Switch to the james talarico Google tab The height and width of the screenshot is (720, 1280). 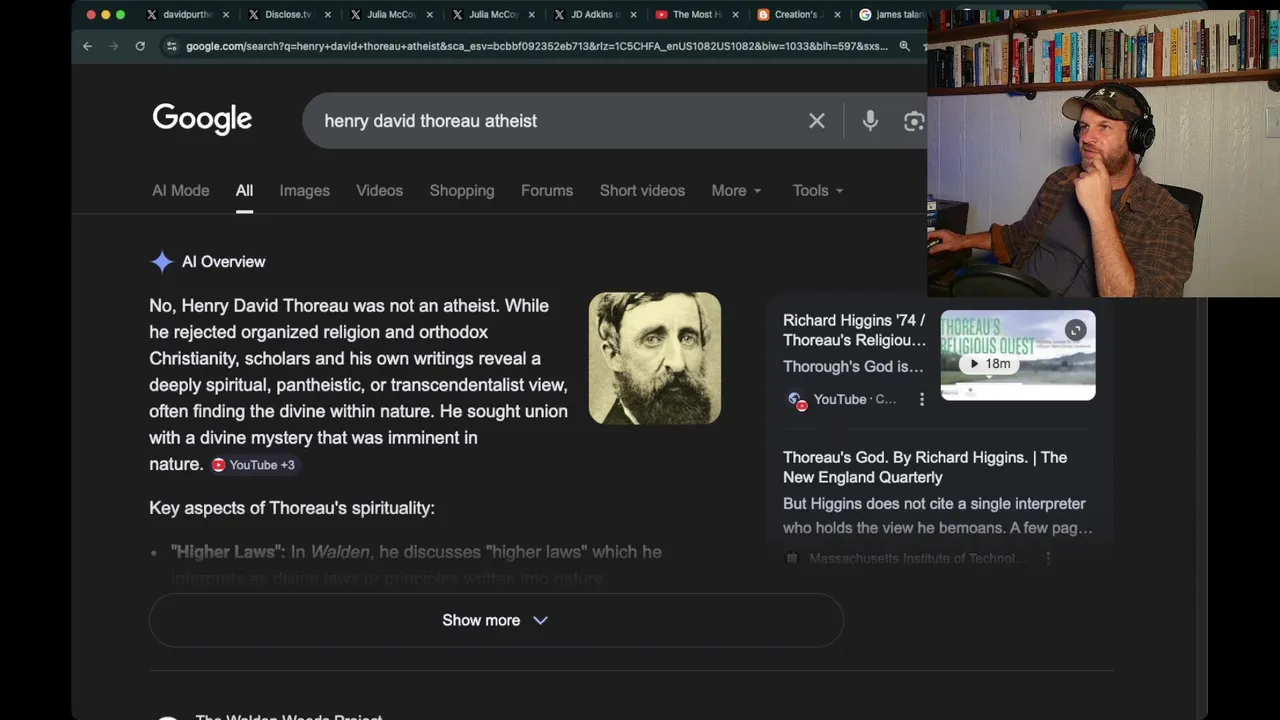(x=893, y=15)
